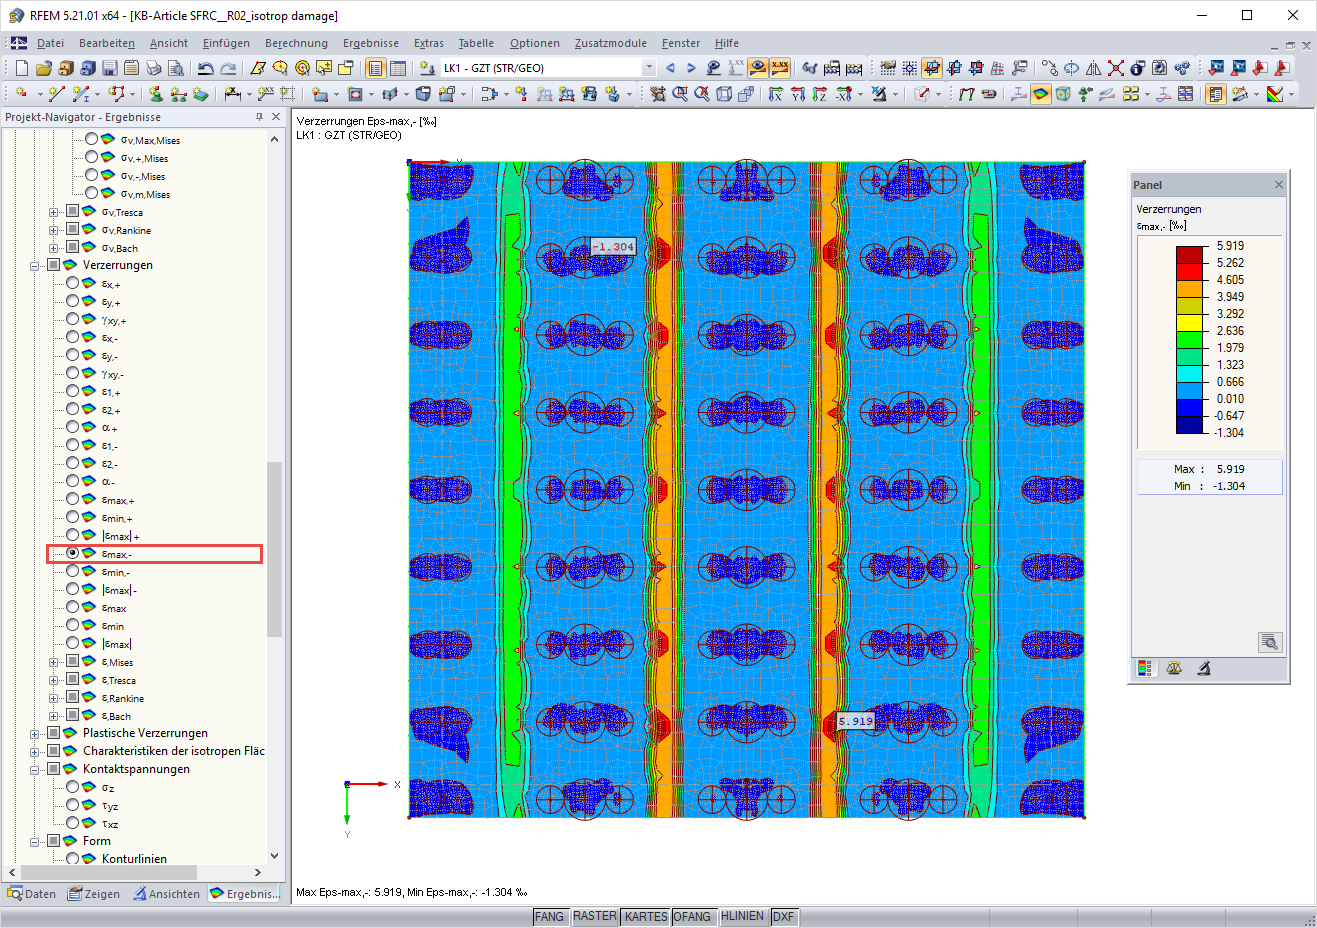The width and height of the screenshot is (1317, 928).
Task: Click the Redo arrow icon
Action: [x=228, y=68]
